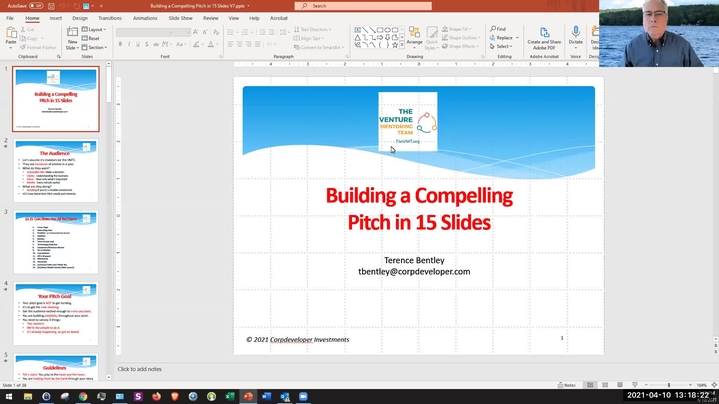Switch to the Slide Show tab
Image resolution: width=719 pixels, height=404 pixels.
(180, 18)
